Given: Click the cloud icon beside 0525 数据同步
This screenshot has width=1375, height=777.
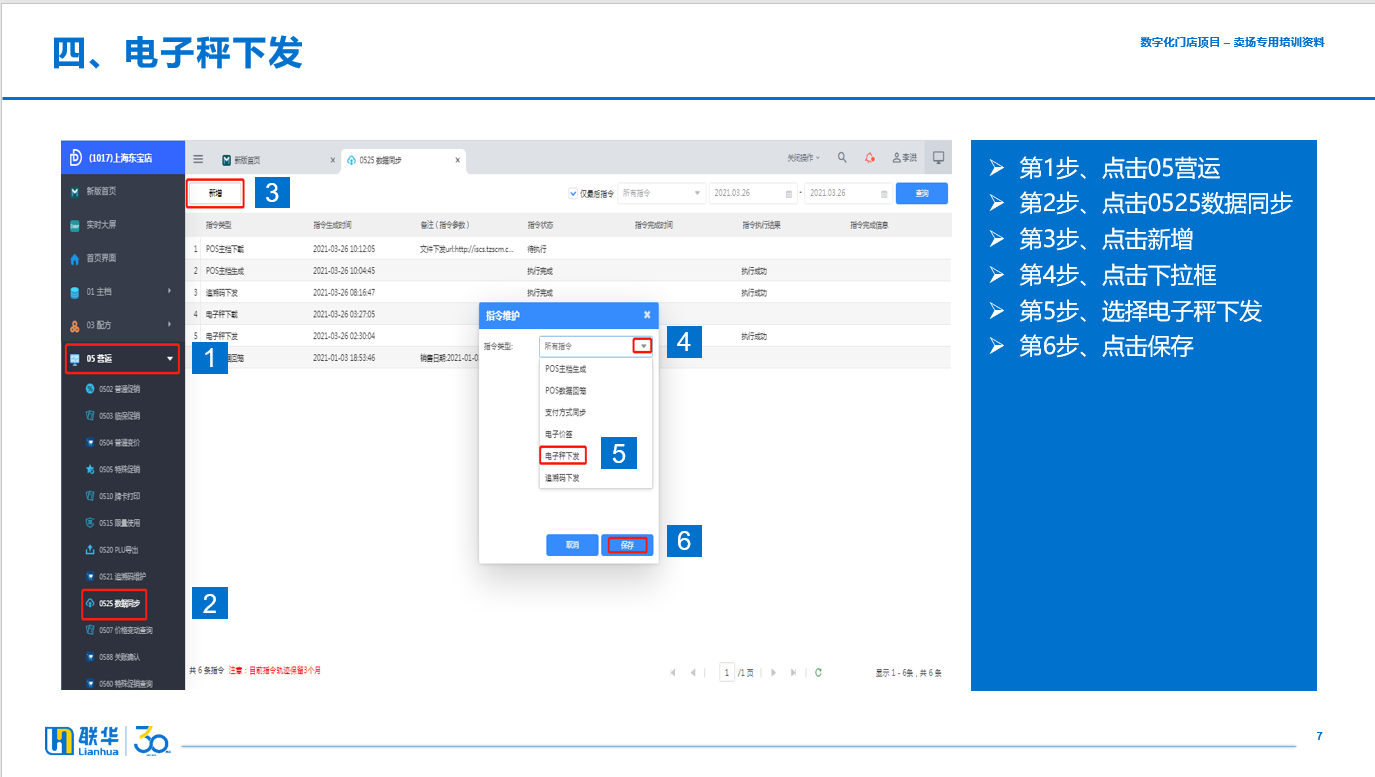Looking at the screenshot, I should 90,604.
